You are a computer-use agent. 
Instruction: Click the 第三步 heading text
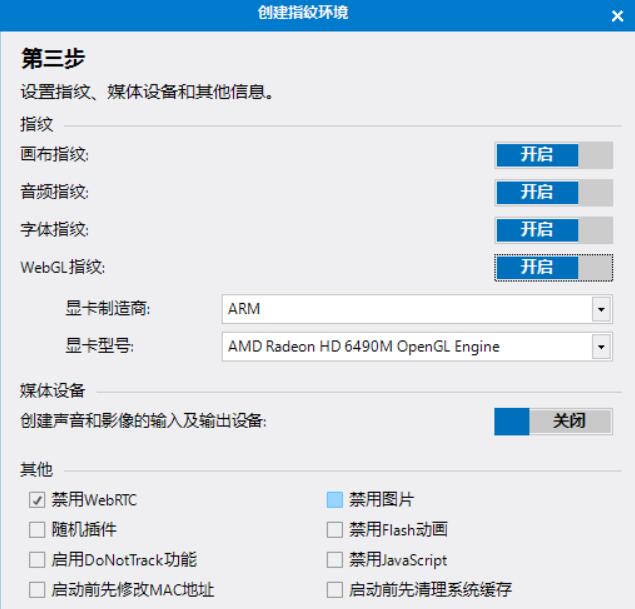(53, 58)
